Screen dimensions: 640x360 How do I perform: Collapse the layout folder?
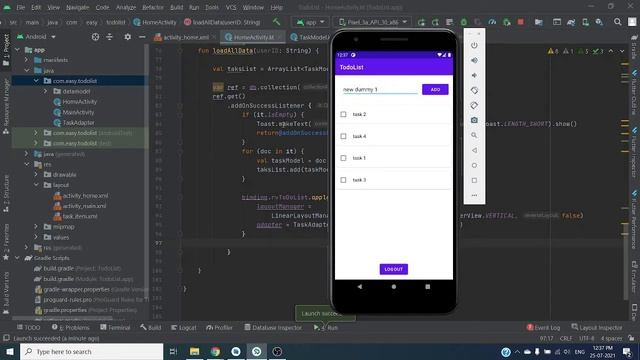point(36,185)
